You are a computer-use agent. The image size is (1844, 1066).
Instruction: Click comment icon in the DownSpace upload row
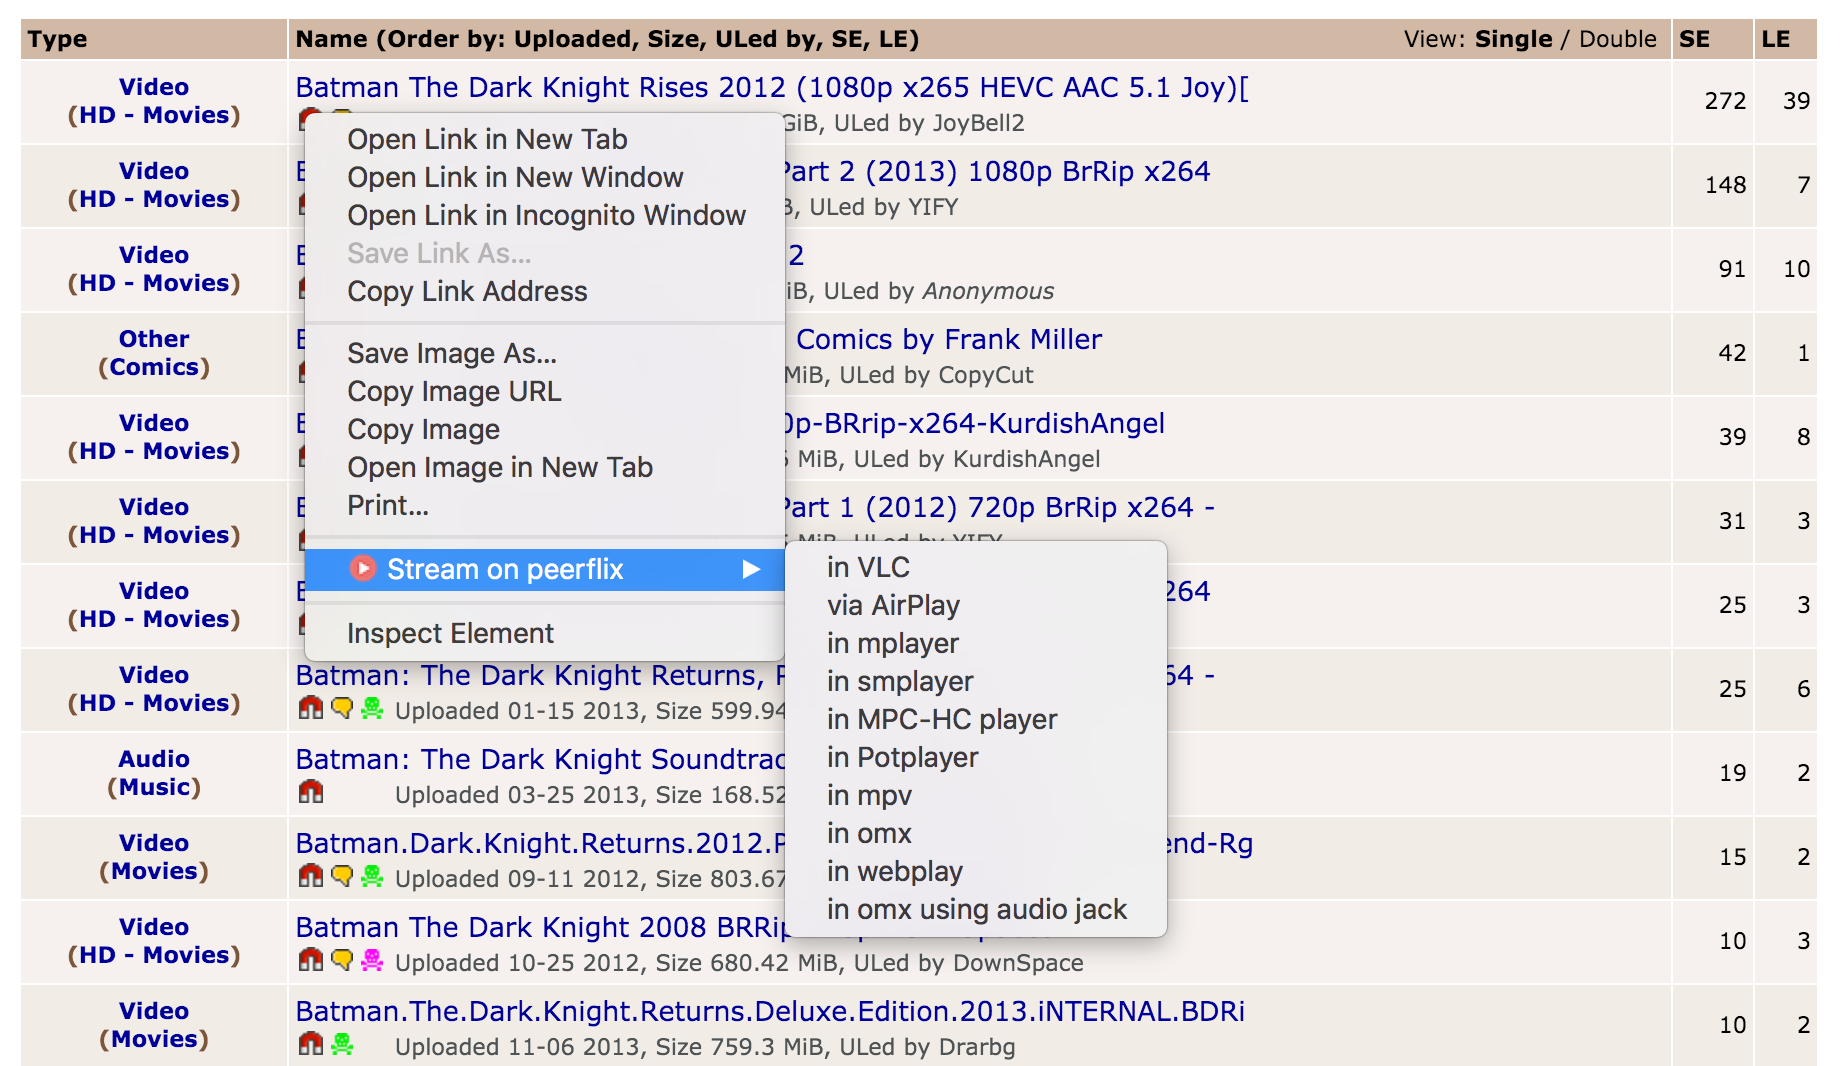(342, 960)
